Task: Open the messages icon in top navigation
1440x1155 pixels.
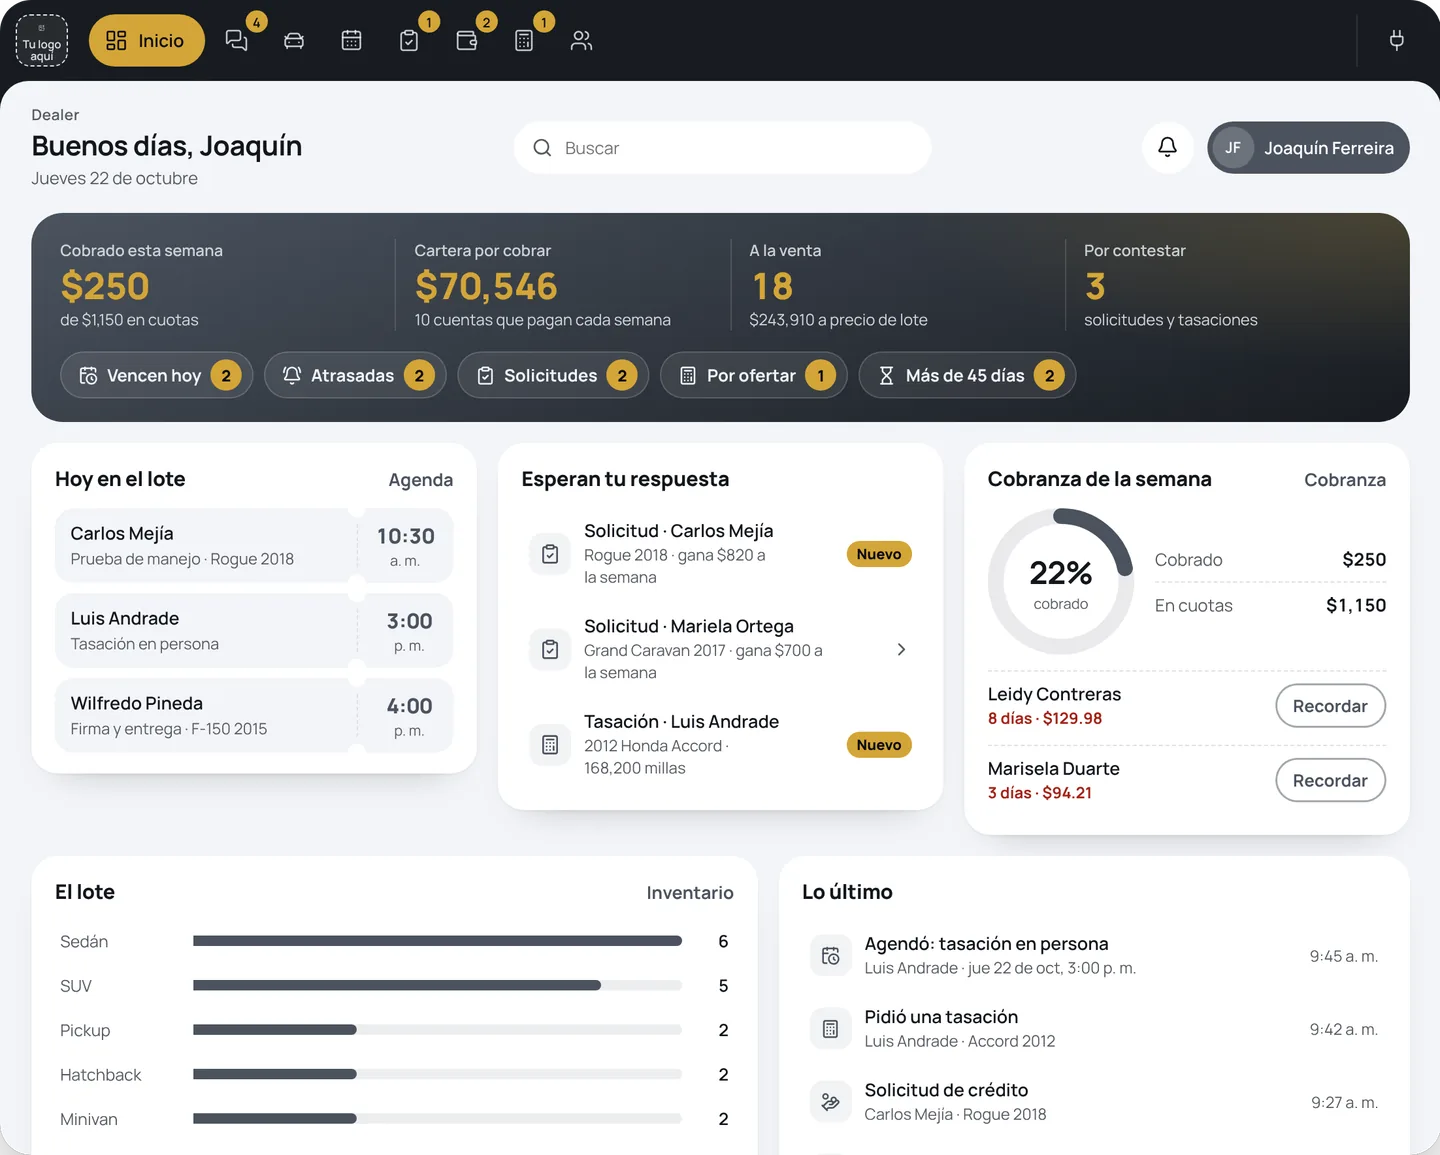Action: 236,40
